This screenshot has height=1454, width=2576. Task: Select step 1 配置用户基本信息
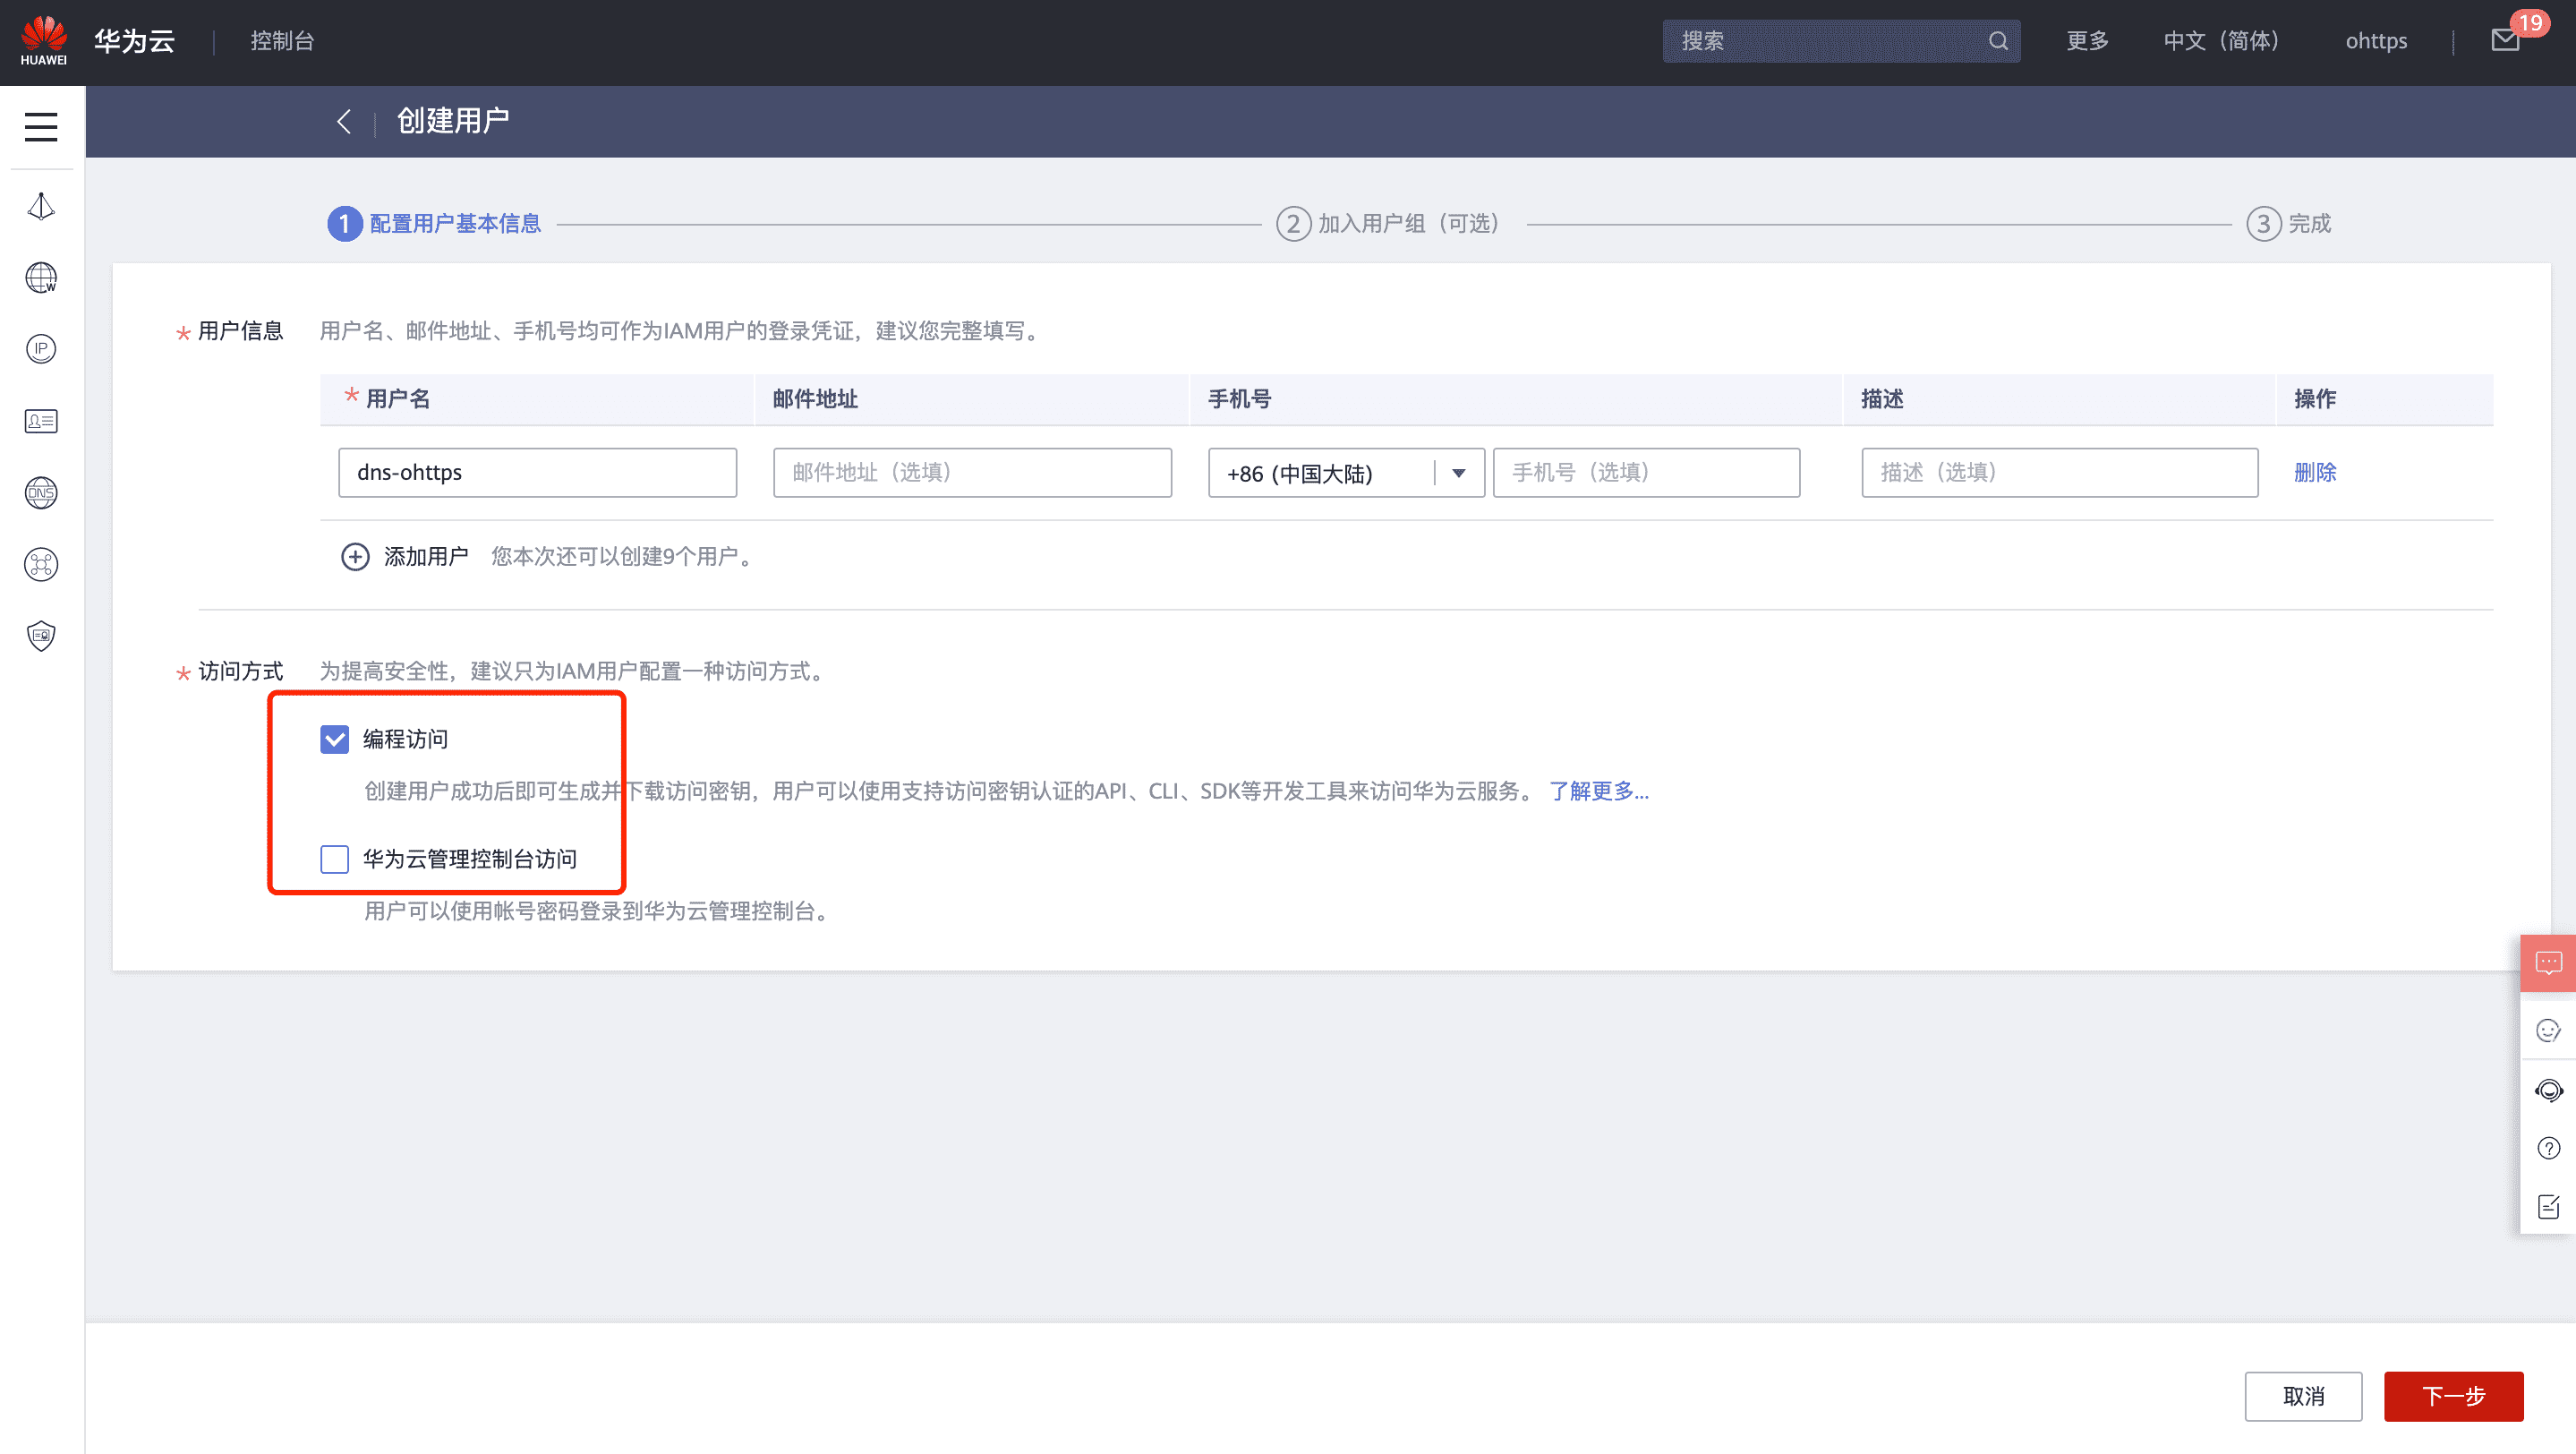click(435, 223)
